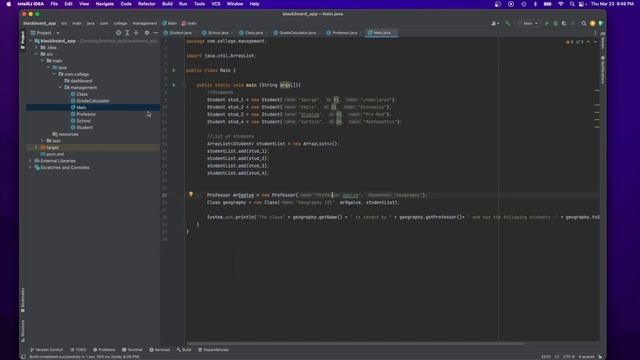The image size is (640, 360).
Task: Open the Refactor menu
Action: 147,4
